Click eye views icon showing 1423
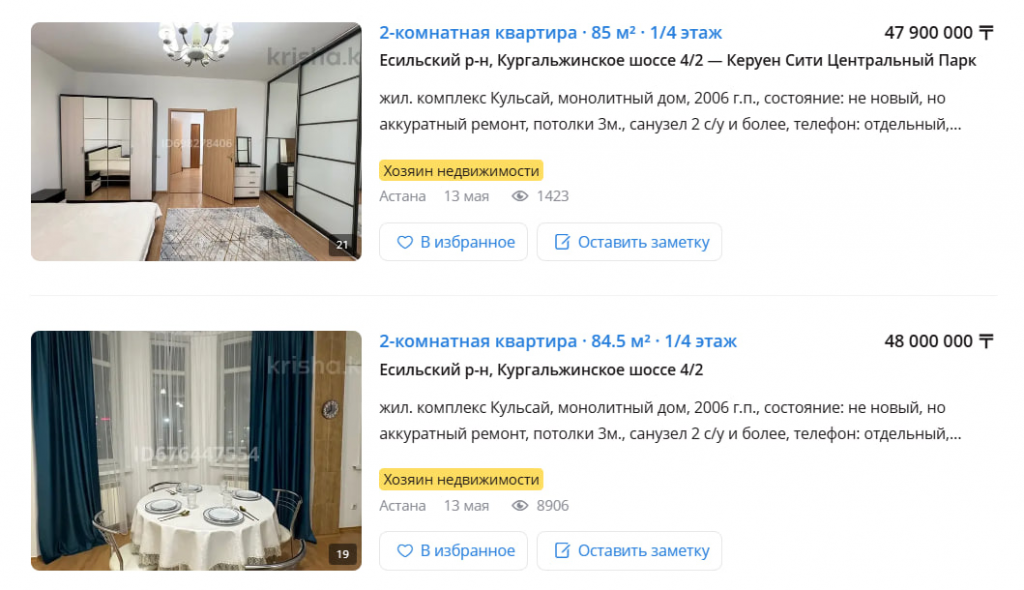 pos(520,196)
